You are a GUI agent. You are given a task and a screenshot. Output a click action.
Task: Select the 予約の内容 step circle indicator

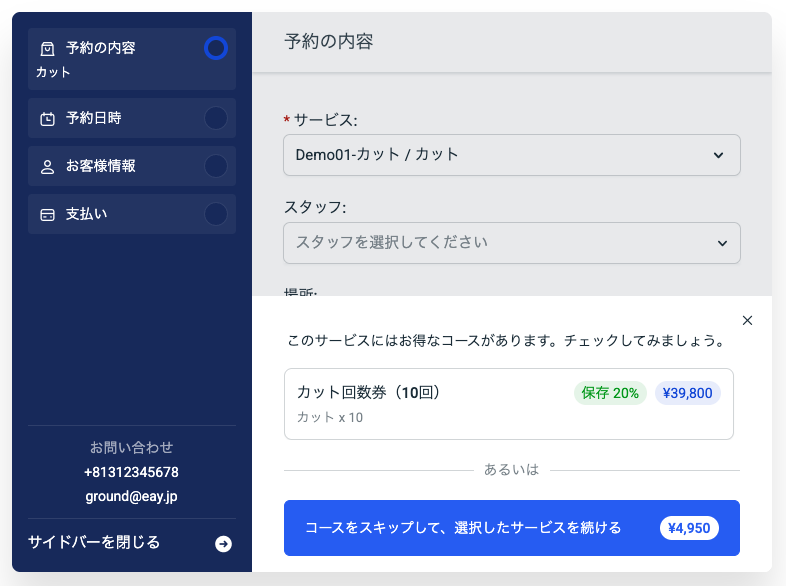point(215,48)
